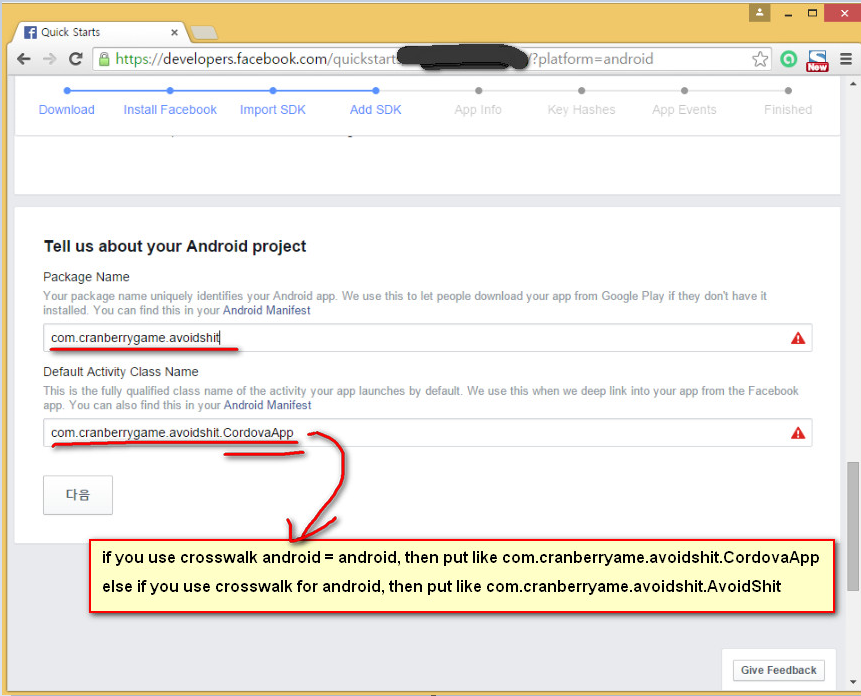Click the Add SDK step progress dot
The image size is (861, 696).
[376, 91]
